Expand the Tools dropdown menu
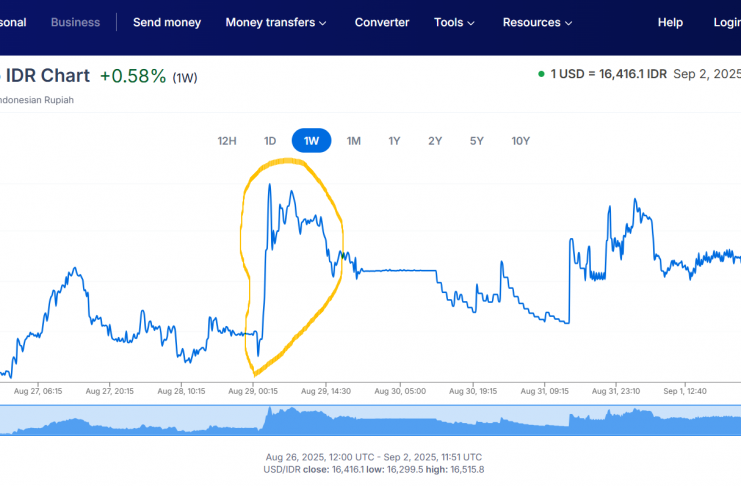The image size is (741, 486). (x=454, y=22)
